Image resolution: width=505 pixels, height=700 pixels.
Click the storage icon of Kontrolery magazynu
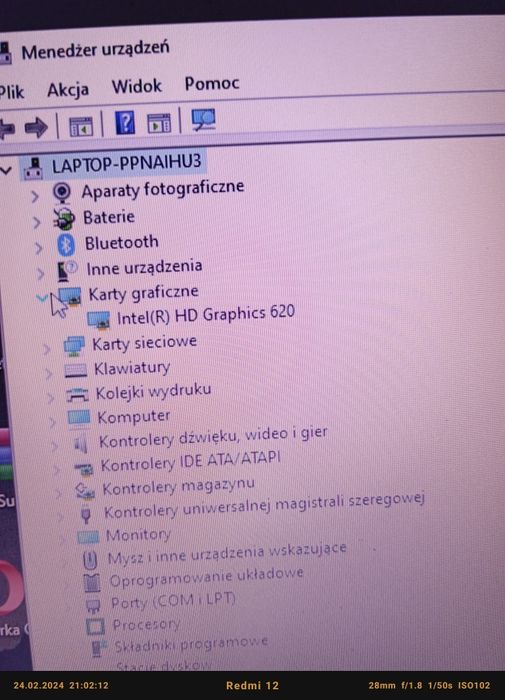point(85,492)
